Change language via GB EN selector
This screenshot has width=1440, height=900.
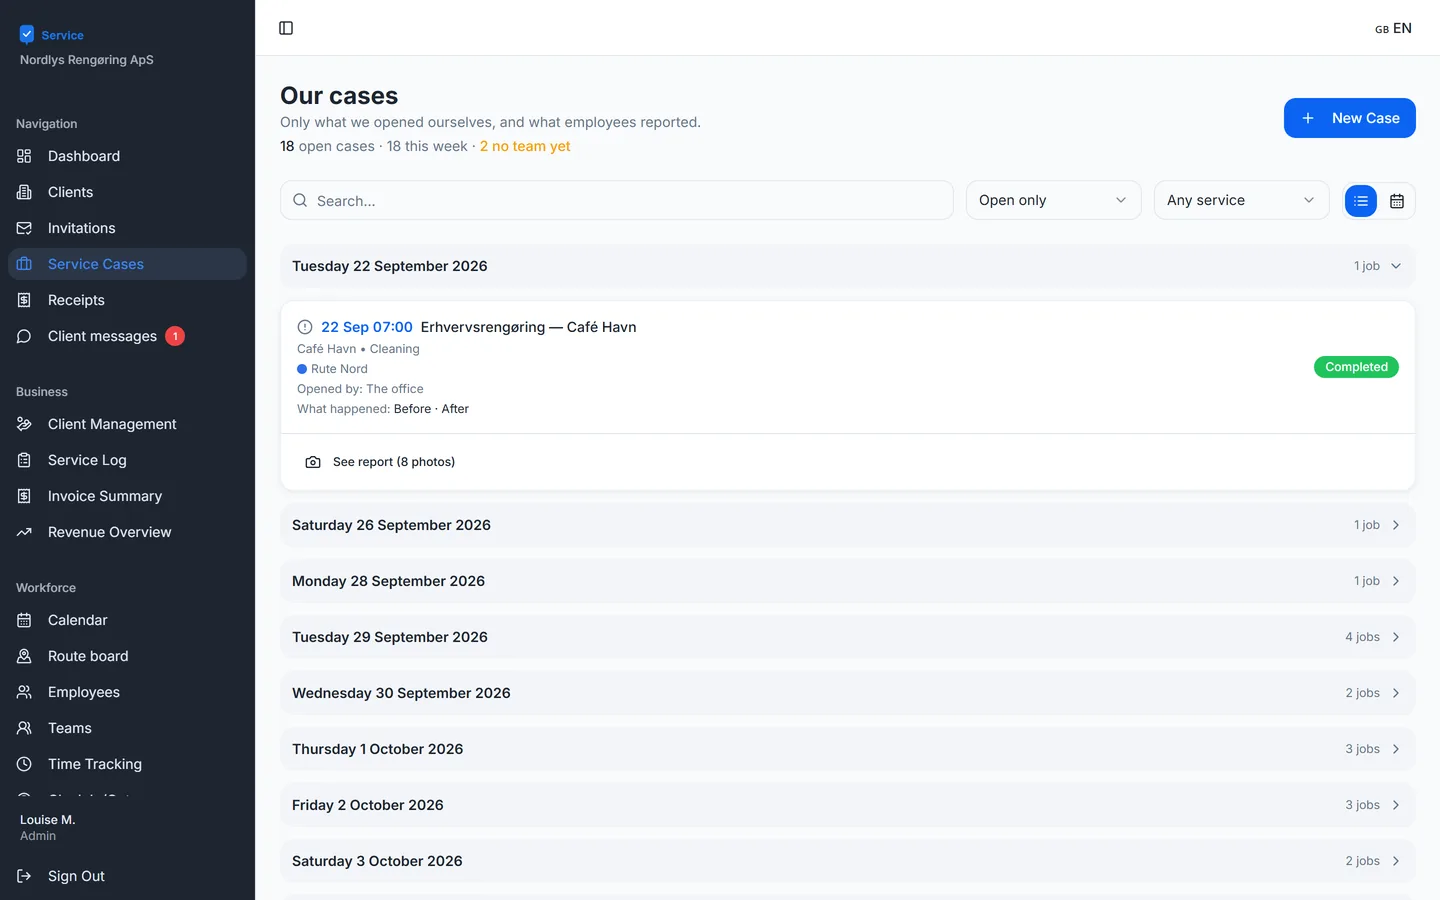[1393, 28]
